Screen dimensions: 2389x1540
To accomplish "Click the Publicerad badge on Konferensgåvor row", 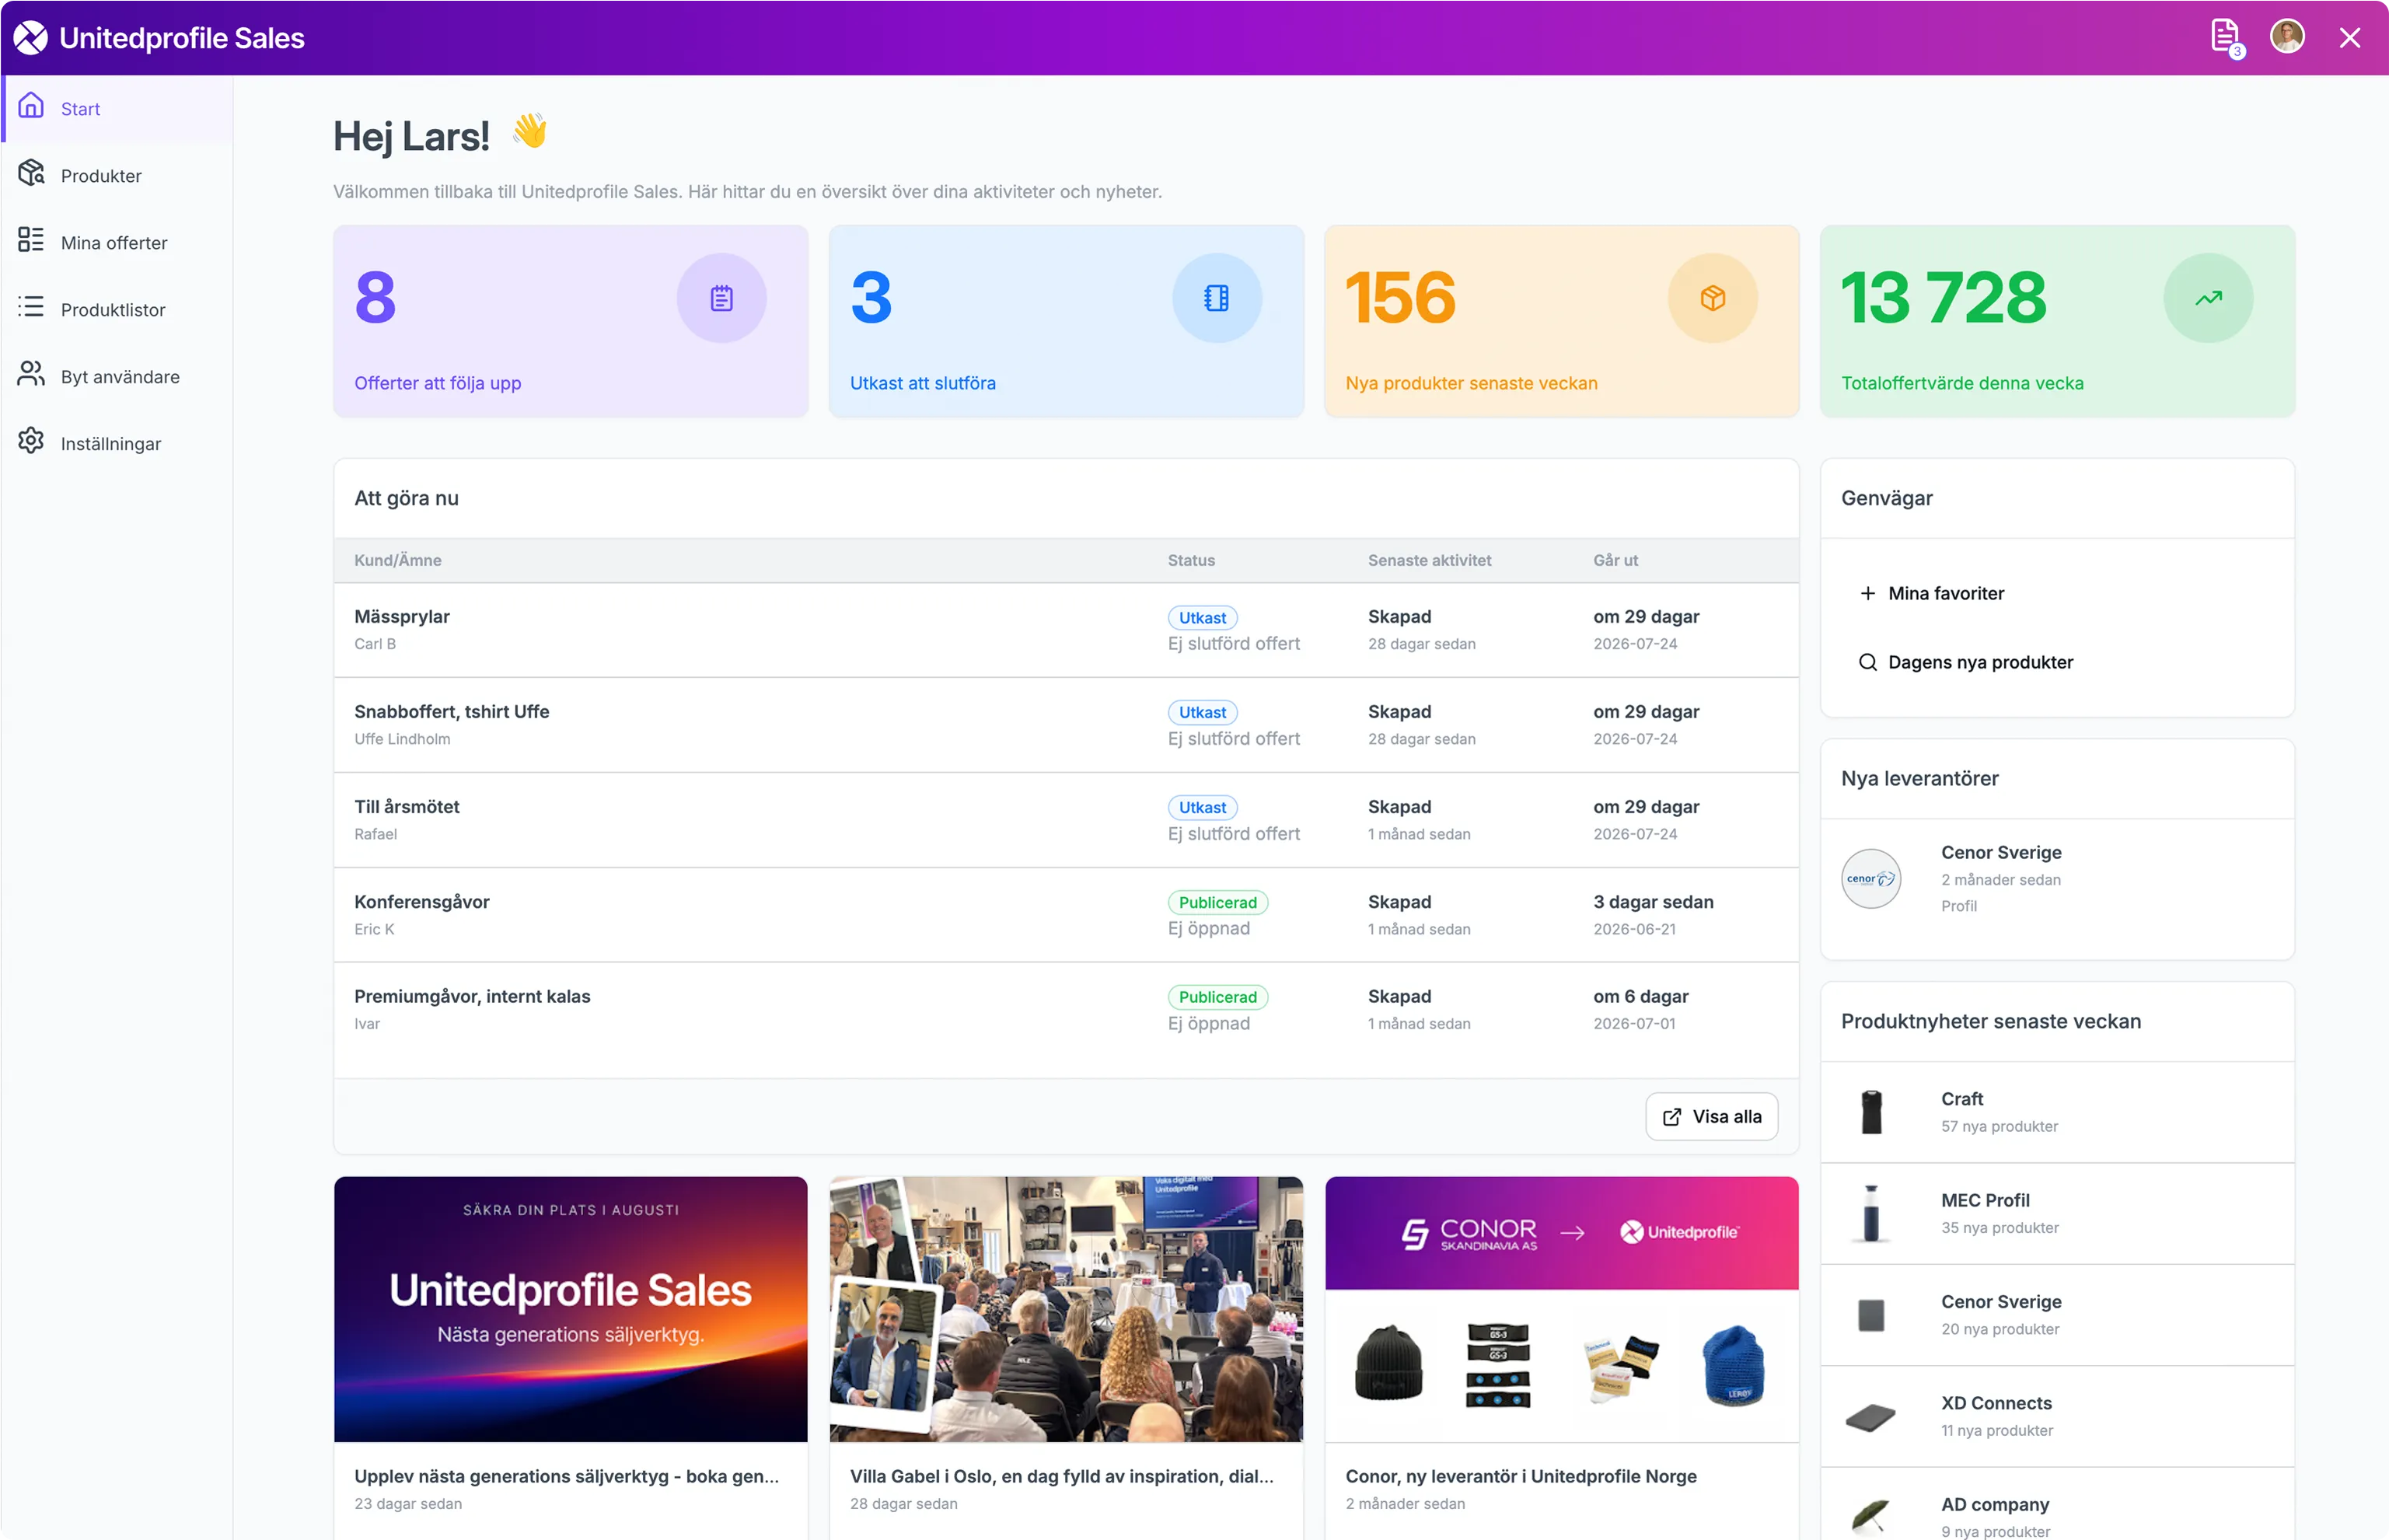I will pos(1218,902).
